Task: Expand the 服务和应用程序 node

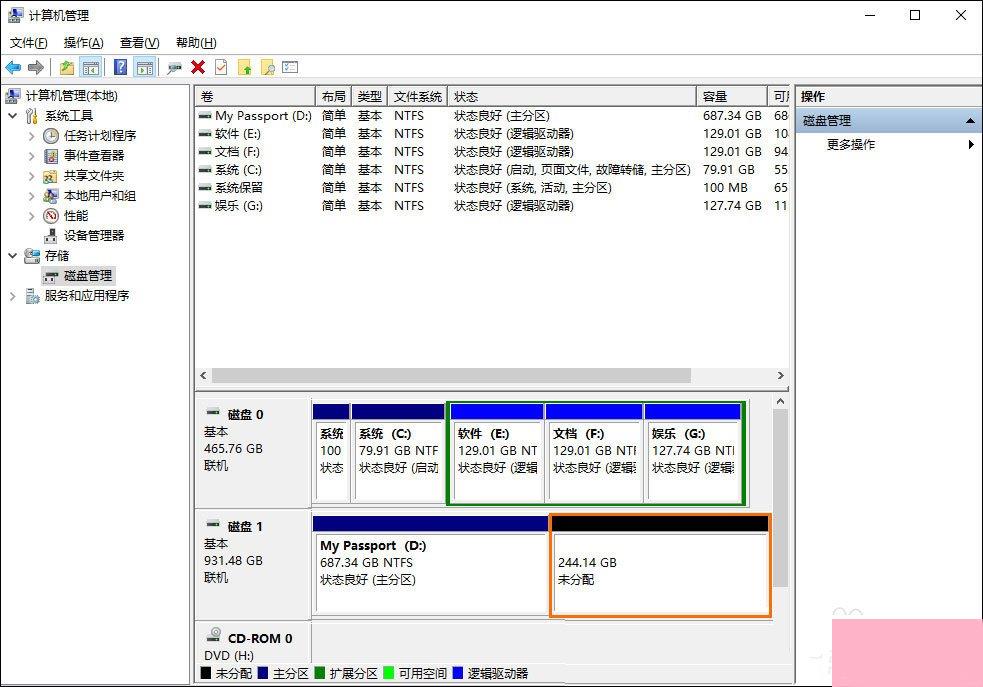Action: coord(13,295)
